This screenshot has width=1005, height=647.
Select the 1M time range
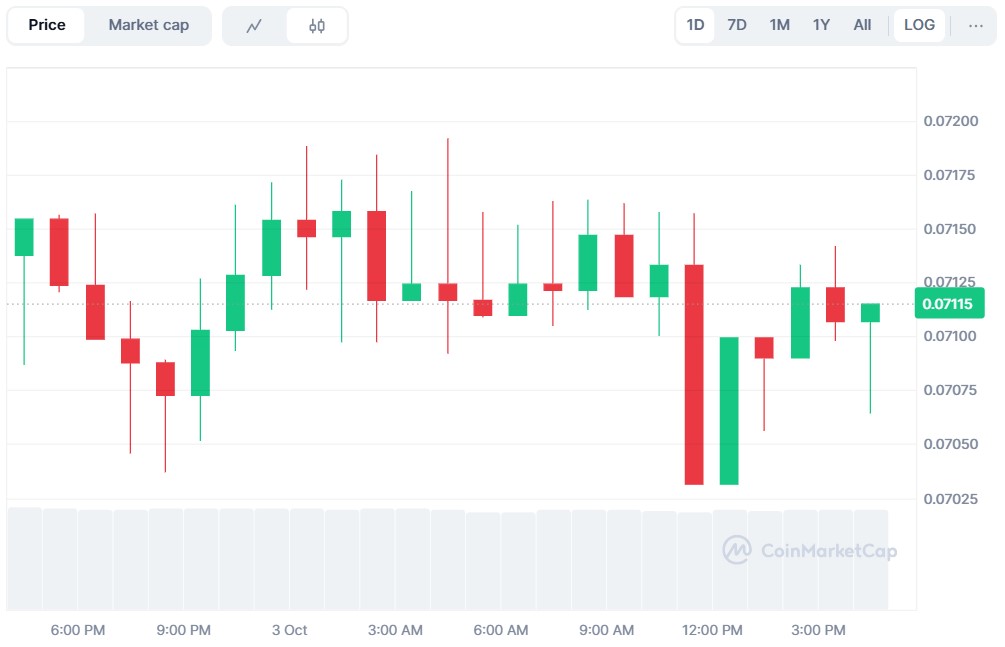[780, 26]
